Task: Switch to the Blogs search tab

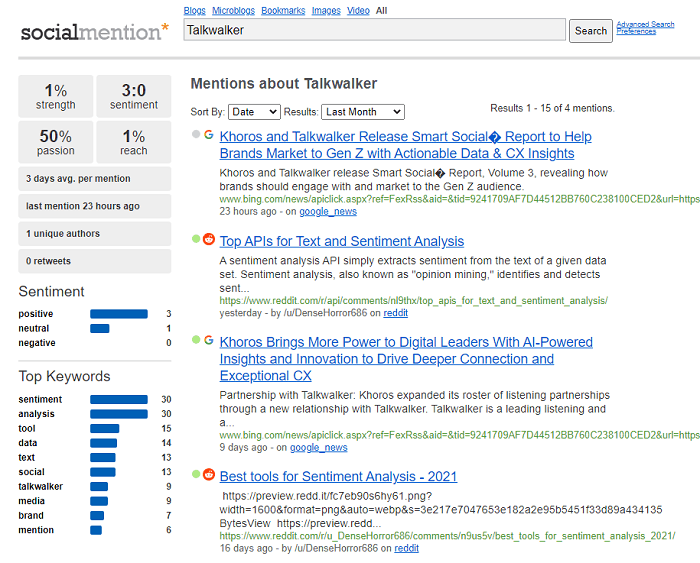Action: (195, 10)
